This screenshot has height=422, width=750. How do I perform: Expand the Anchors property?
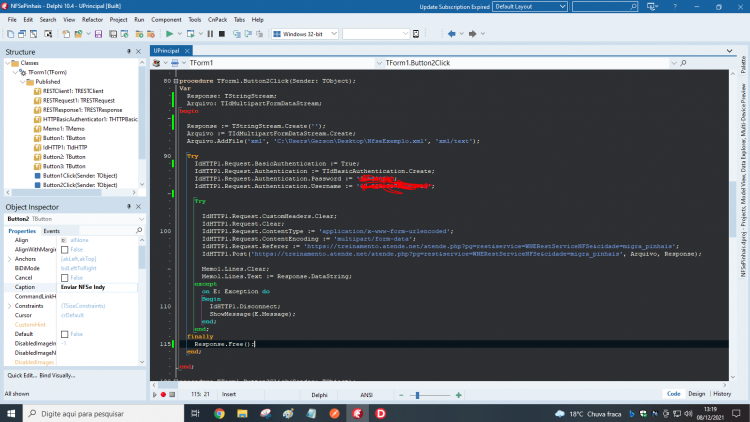coord(10,259)
